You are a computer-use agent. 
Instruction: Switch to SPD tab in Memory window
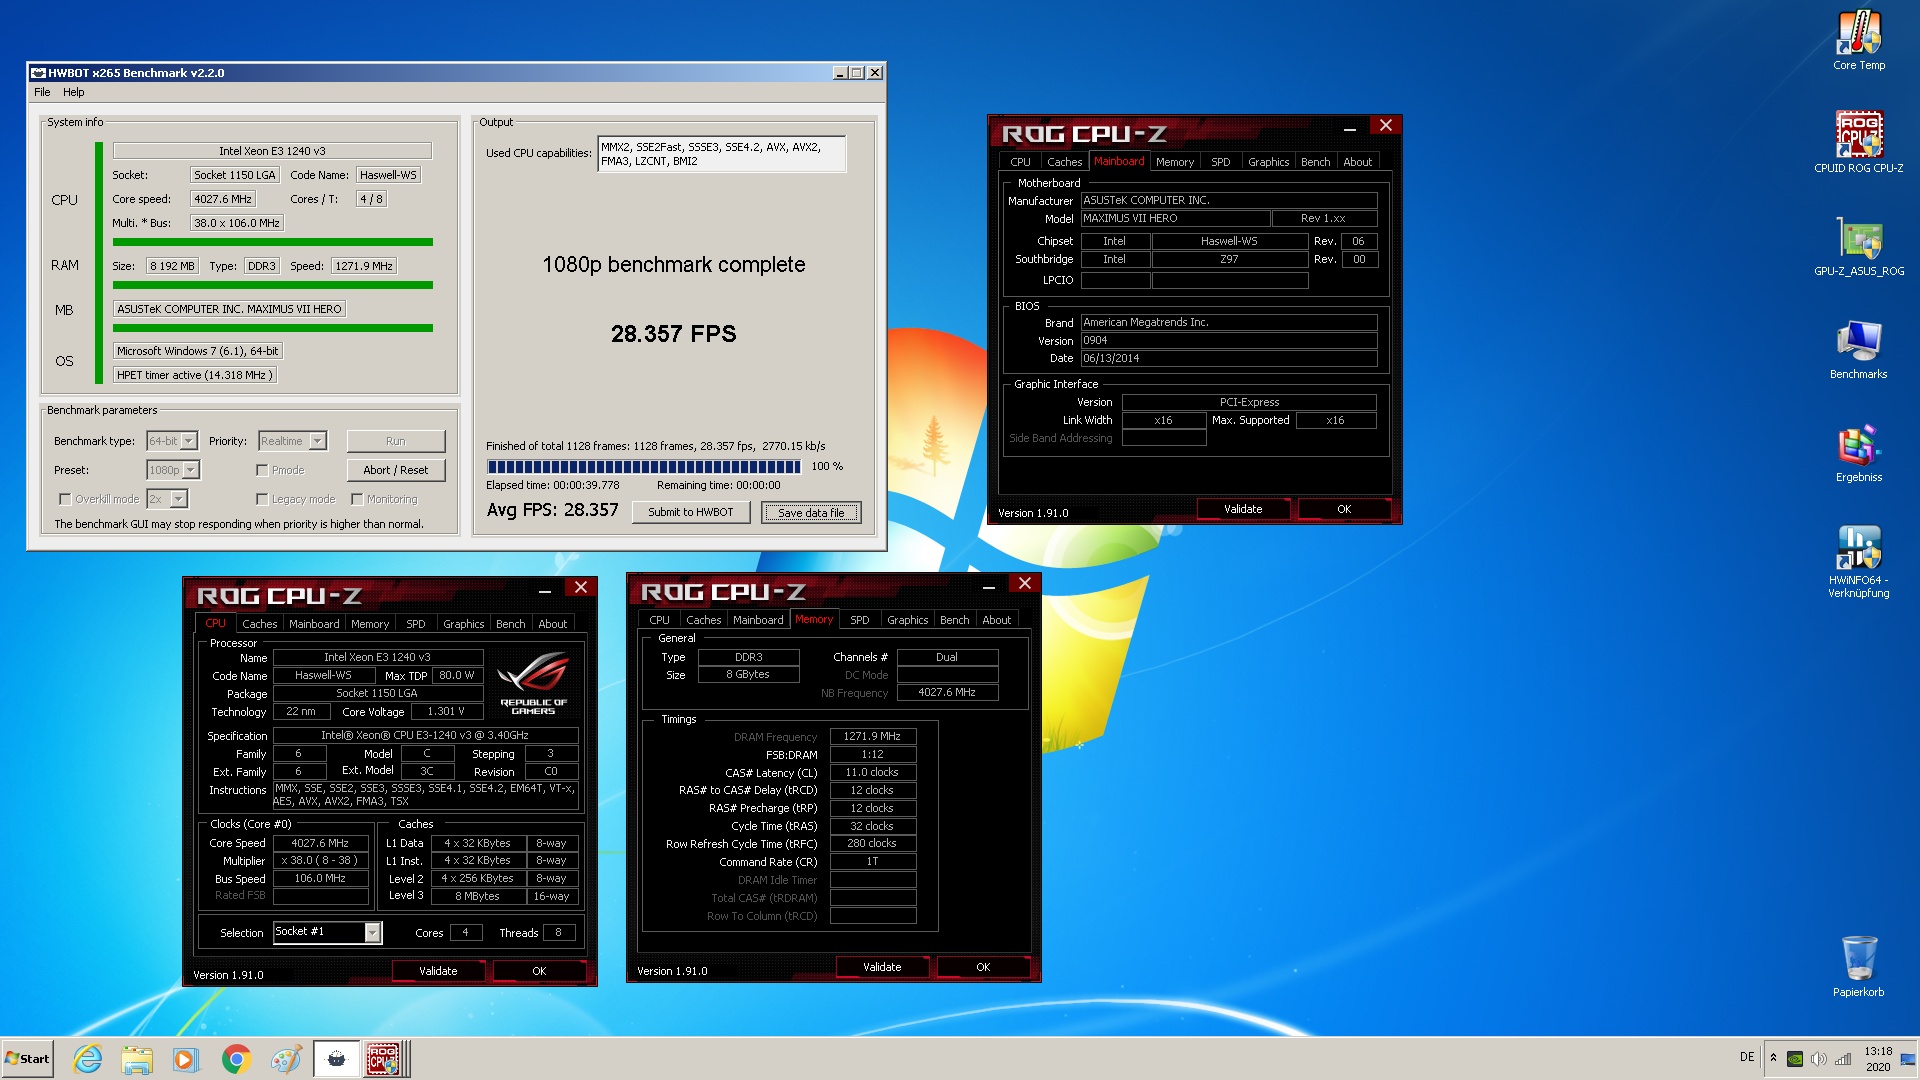tap(859, 620)
